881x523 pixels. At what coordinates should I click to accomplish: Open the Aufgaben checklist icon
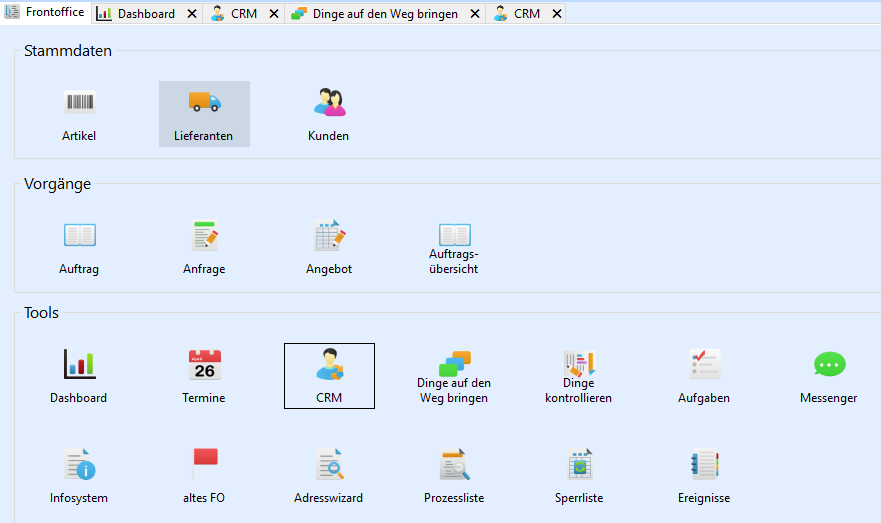[x=704, y=366]
